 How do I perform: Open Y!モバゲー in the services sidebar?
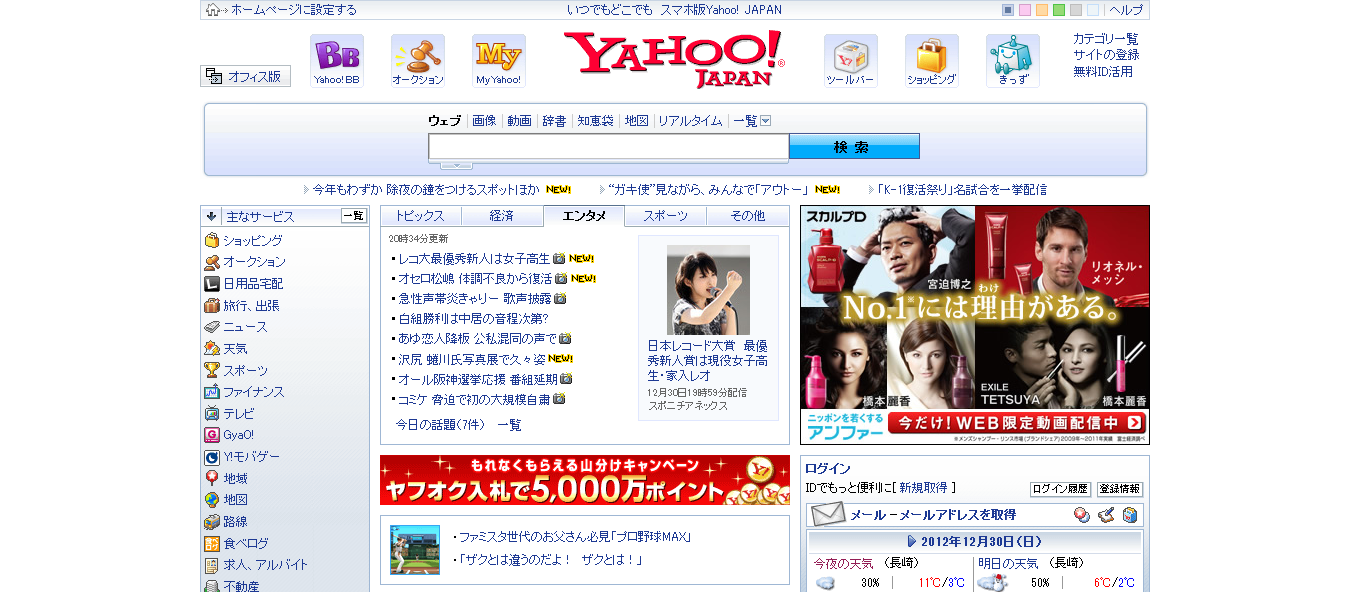(x=251, y=457)
